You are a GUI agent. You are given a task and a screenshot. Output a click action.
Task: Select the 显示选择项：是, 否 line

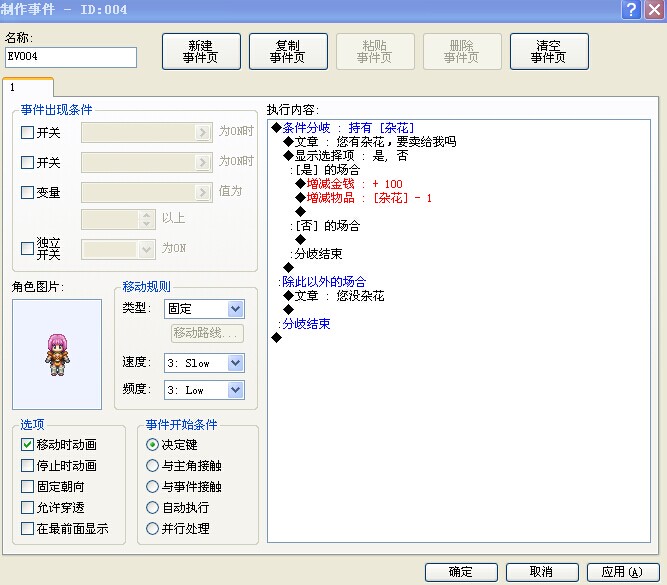click(346, 156)
